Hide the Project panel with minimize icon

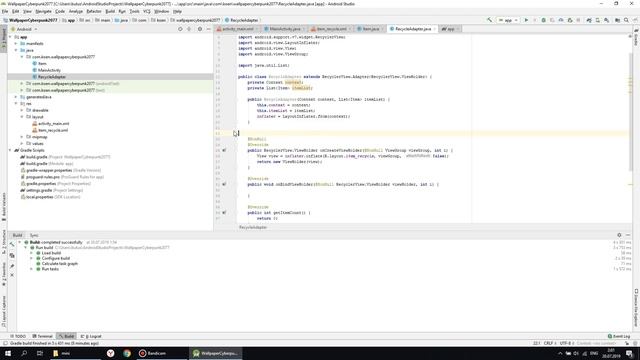pyautogui.click(x=208, y=29)
